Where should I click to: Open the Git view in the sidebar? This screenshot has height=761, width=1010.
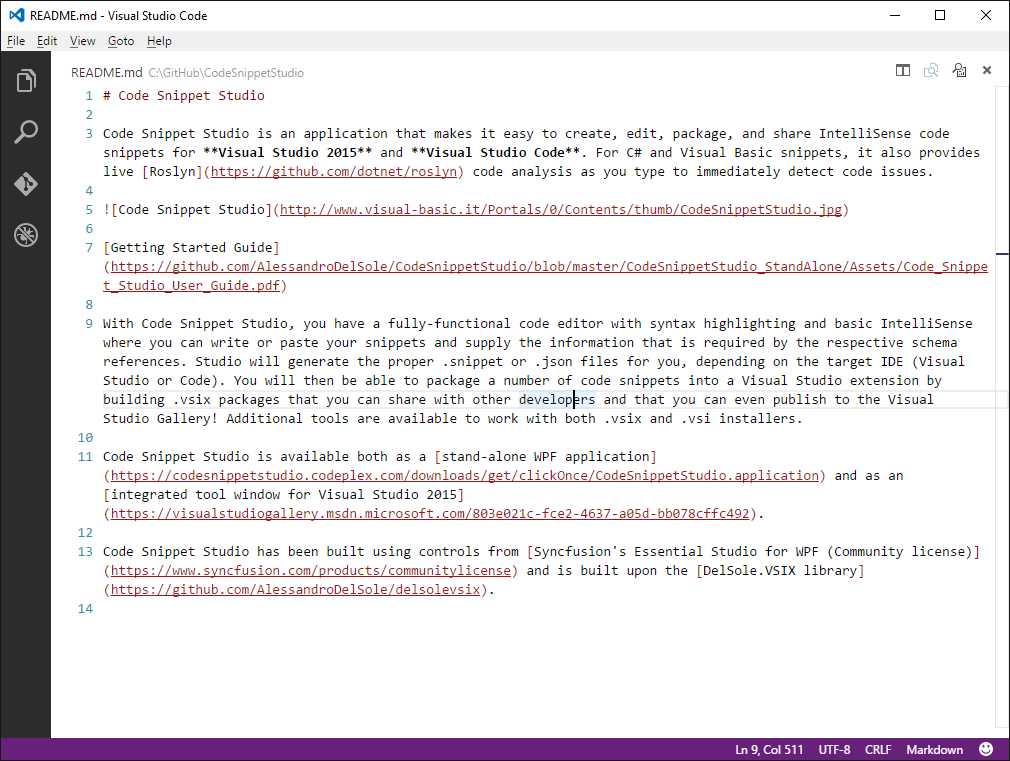tap(26, 183)
